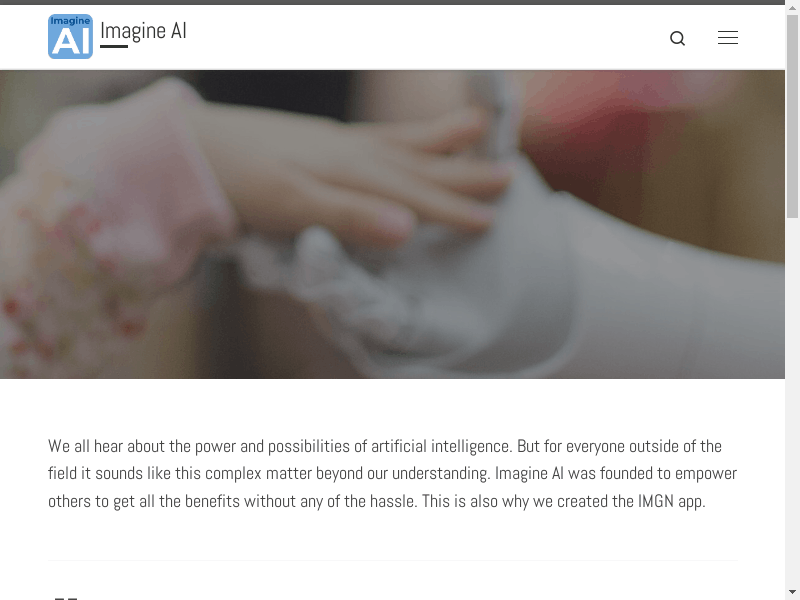Click the scrollbar up arrow
The image size is (800, 600).
coord(792,6)
